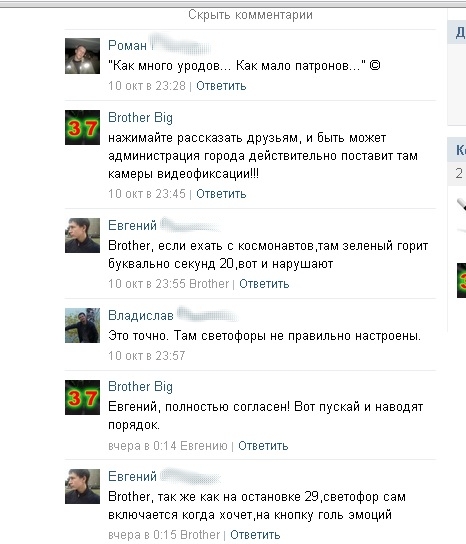Open the 10 окт в 23:57 timestamp

coord(147,356)
